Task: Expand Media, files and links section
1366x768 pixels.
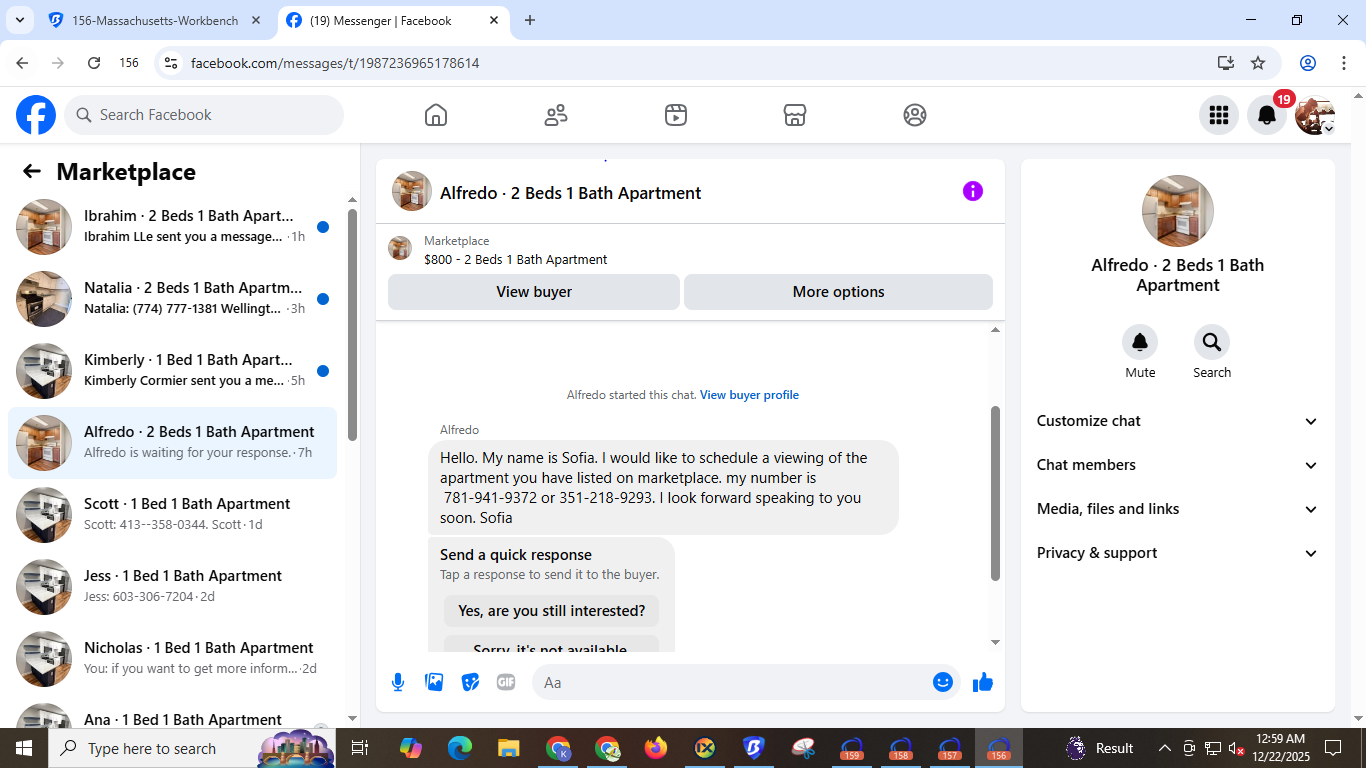Action: [x=1178, y=509]
